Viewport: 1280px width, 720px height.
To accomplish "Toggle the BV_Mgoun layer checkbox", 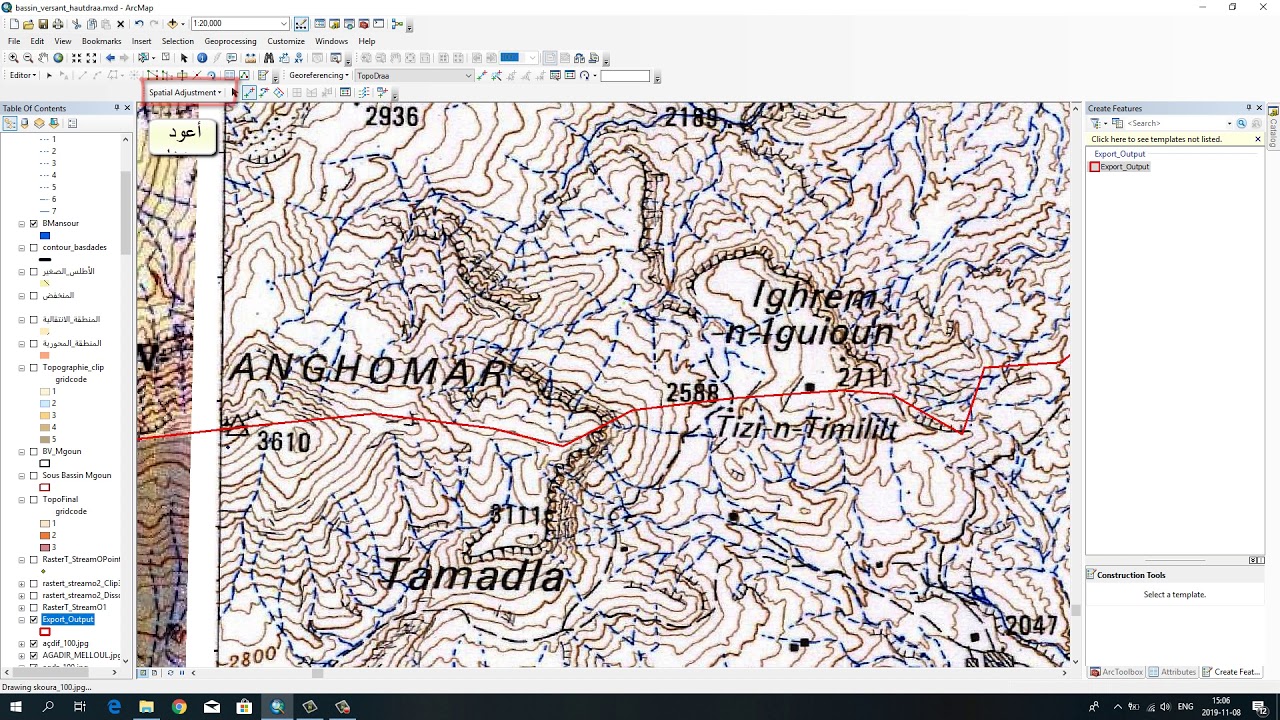I will point(34,452).
